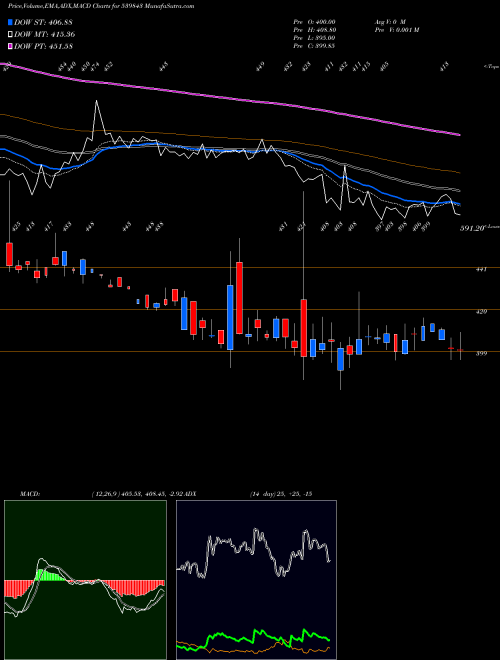
Task: Click the Pre C close price value
Action: click(314, 46)
